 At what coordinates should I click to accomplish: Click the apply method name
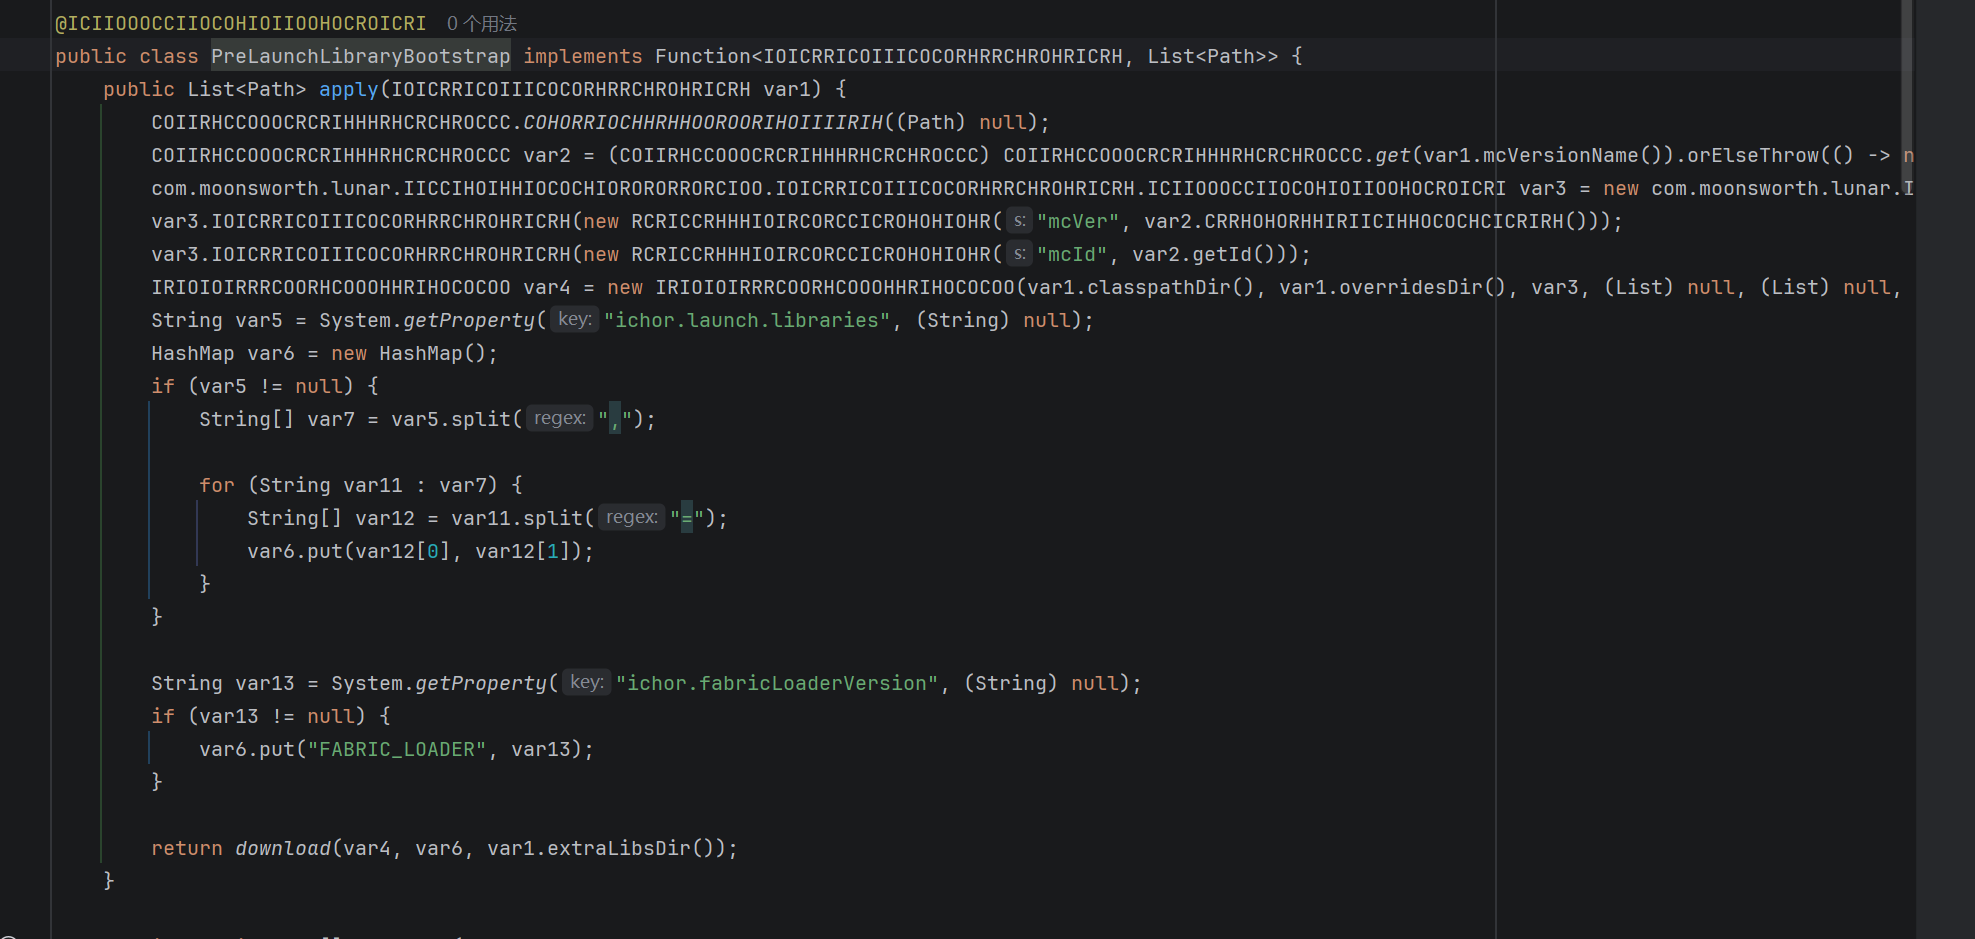[348, 89]
